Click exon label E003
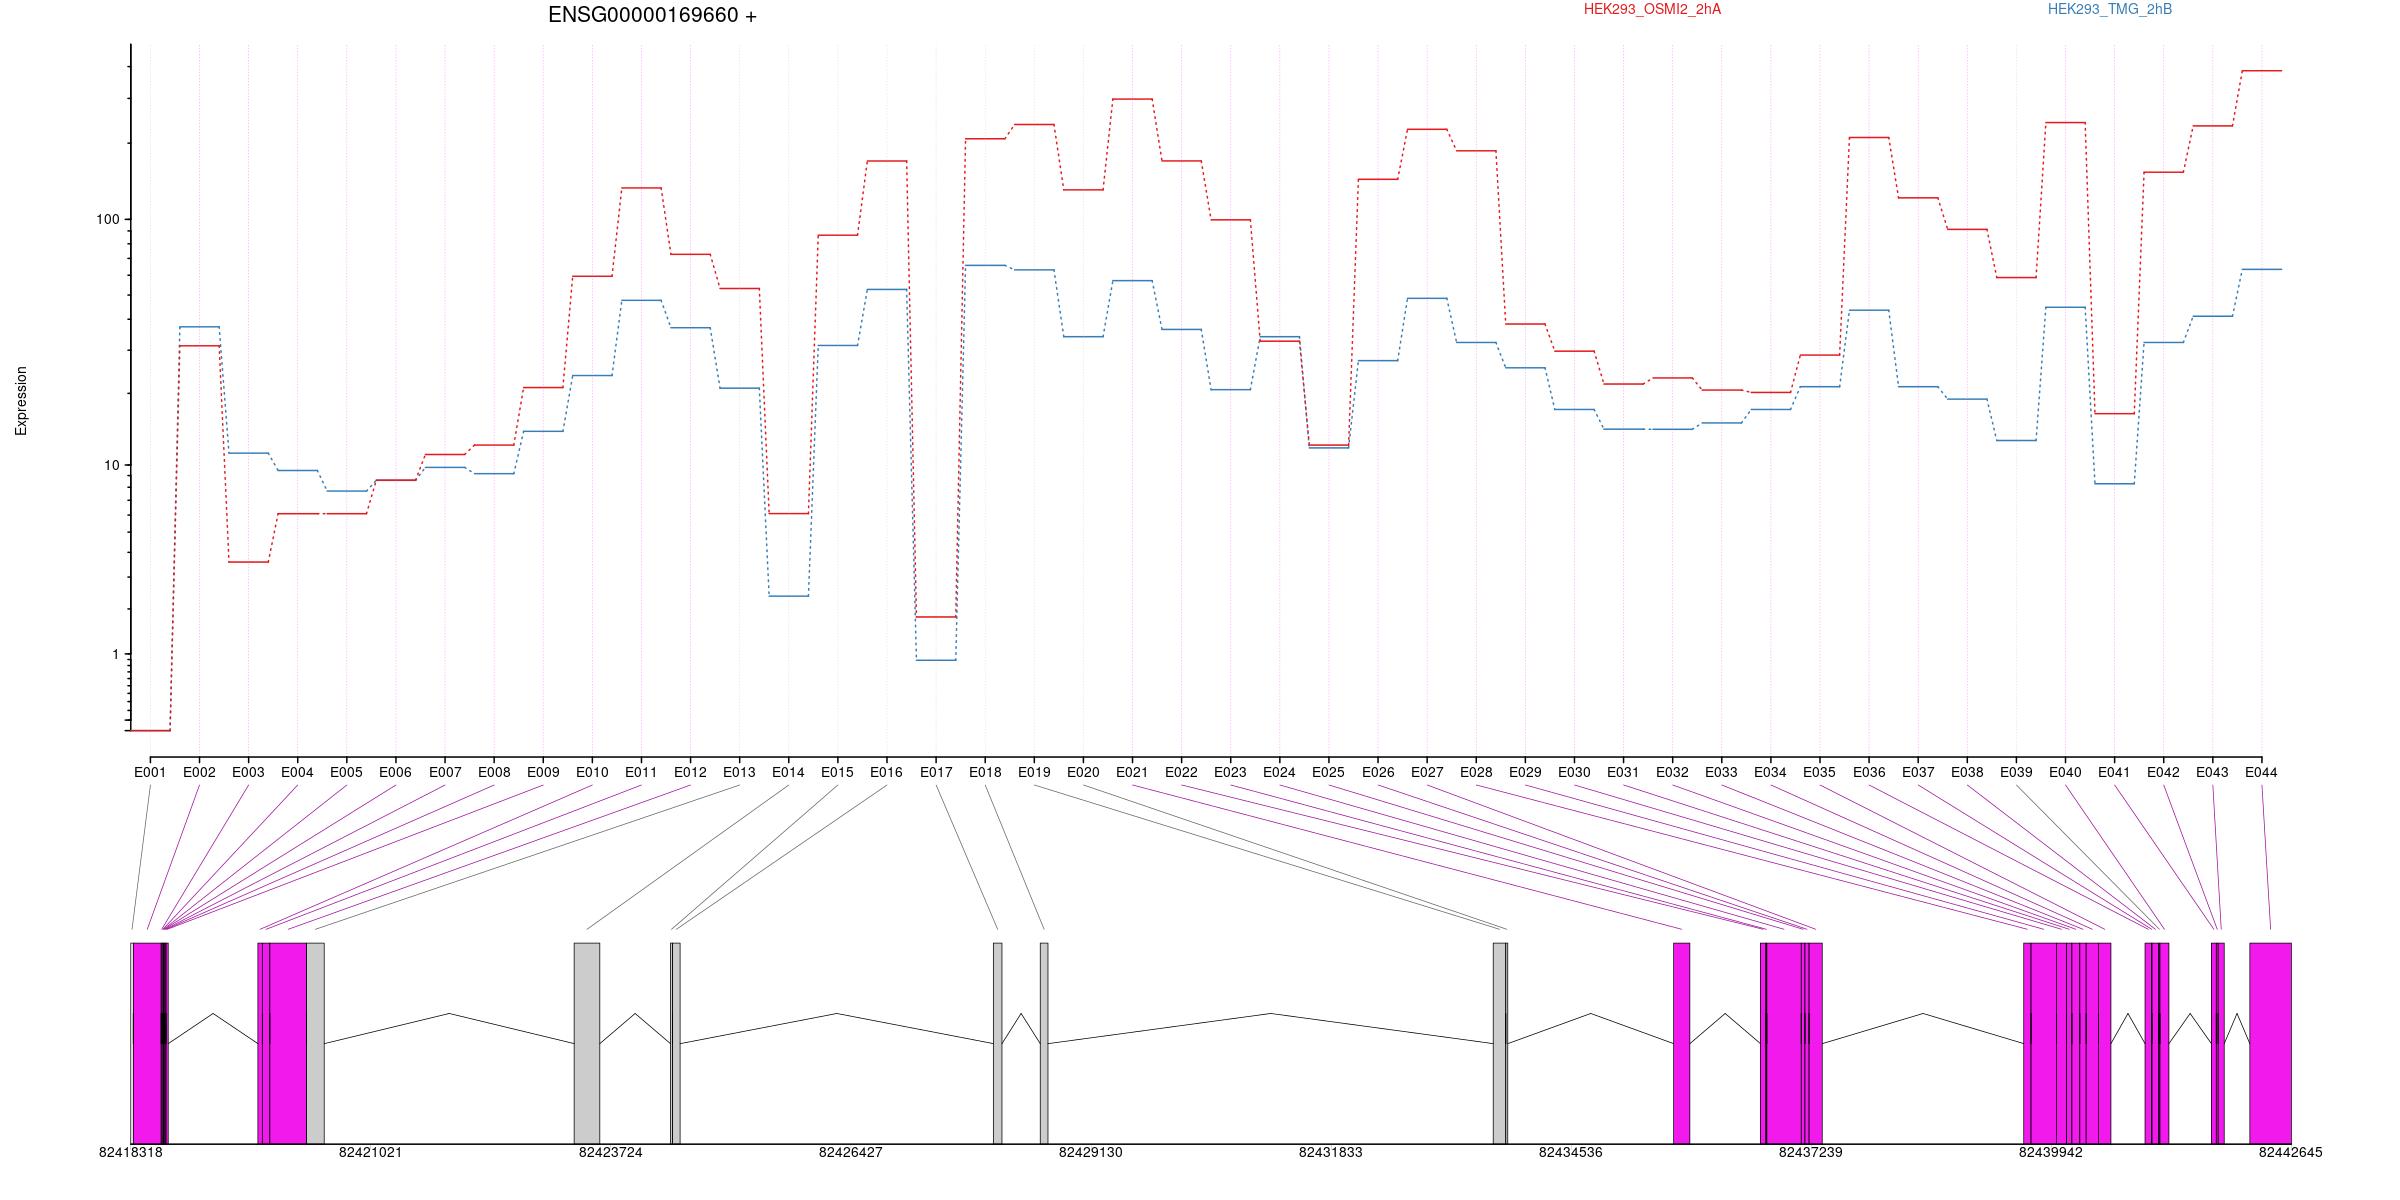 tap(248, 772)
